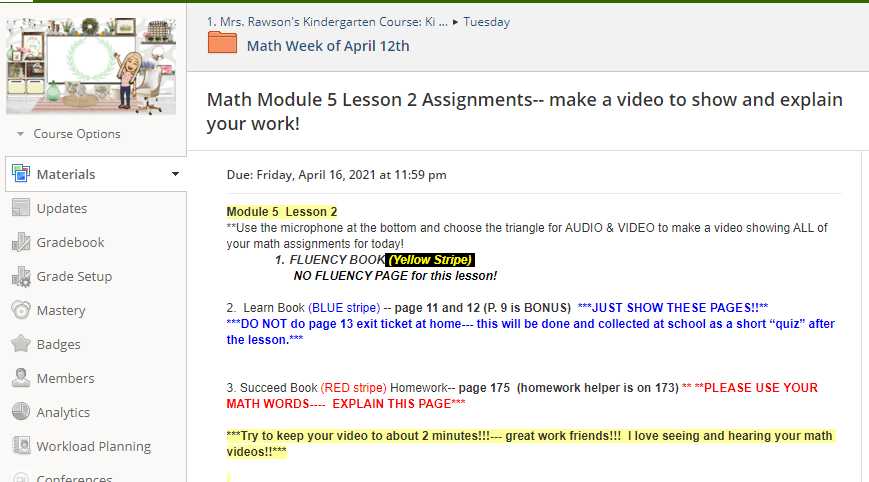The width and height of the screenshot is (869, 482).
Task: Click 'NO FLUENCY PAGE for this lesson!' text
Action: [x=395, y=276]
